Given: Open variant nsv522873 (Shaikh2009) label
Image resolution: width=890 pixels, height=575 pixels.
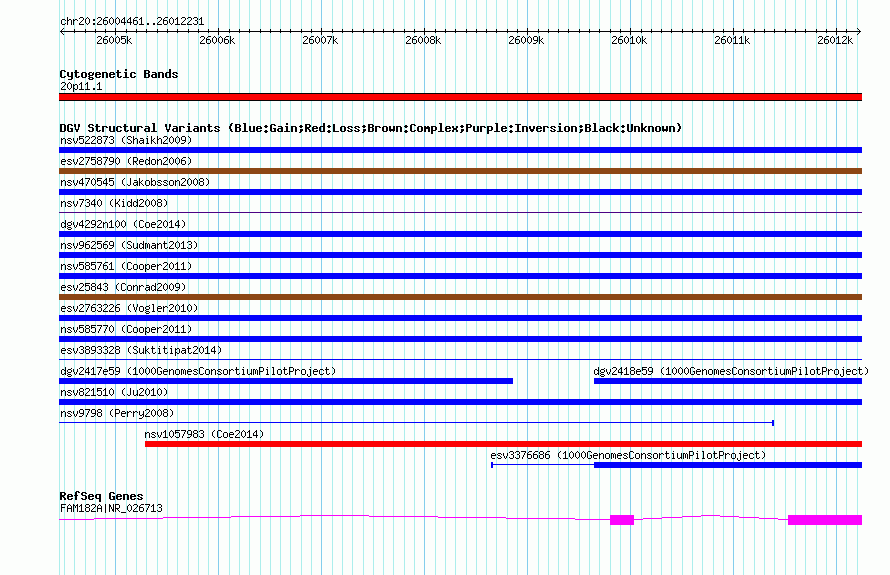Looking at the screenshot, I should (126, 140).
